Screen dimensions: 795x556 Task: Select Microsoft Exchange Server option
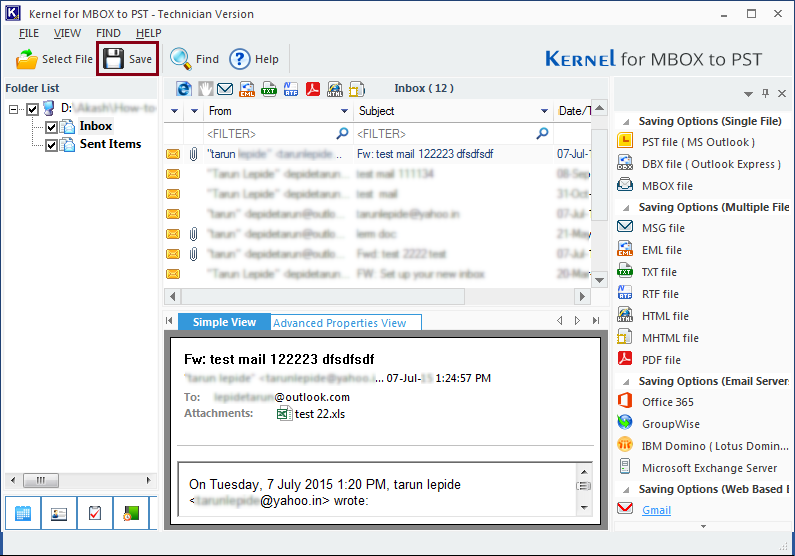[709, 468]
